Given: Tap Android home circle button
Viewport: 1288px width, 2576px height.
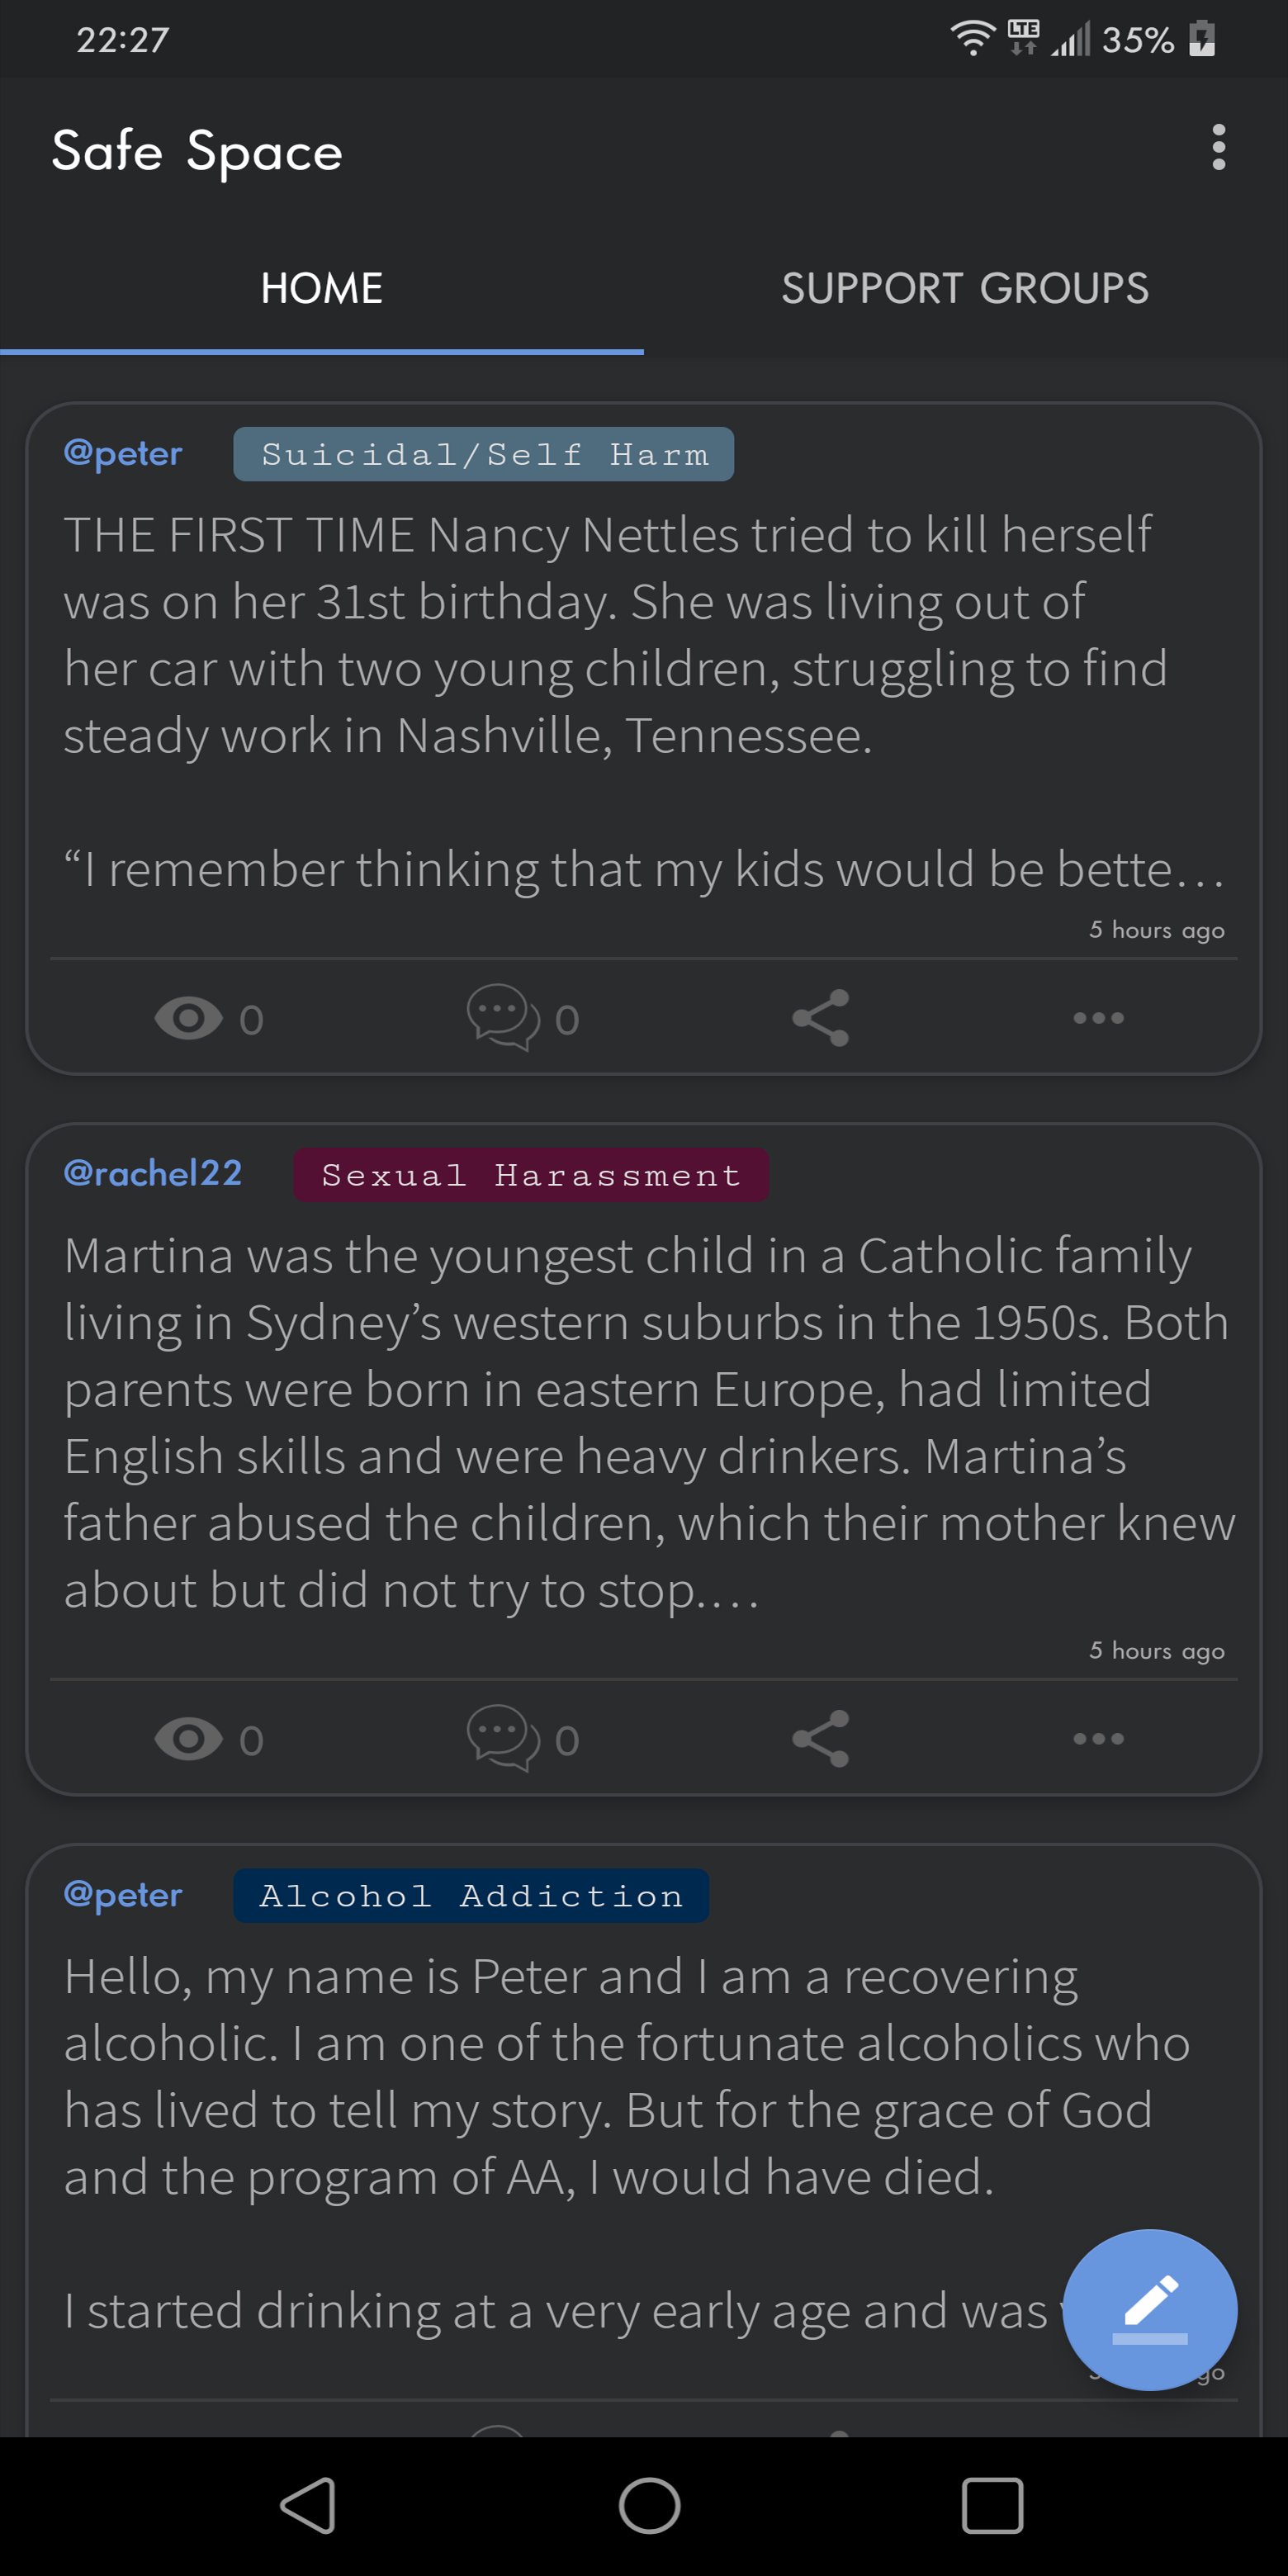Looking at the screenshot, I should tap(649, 2505).
